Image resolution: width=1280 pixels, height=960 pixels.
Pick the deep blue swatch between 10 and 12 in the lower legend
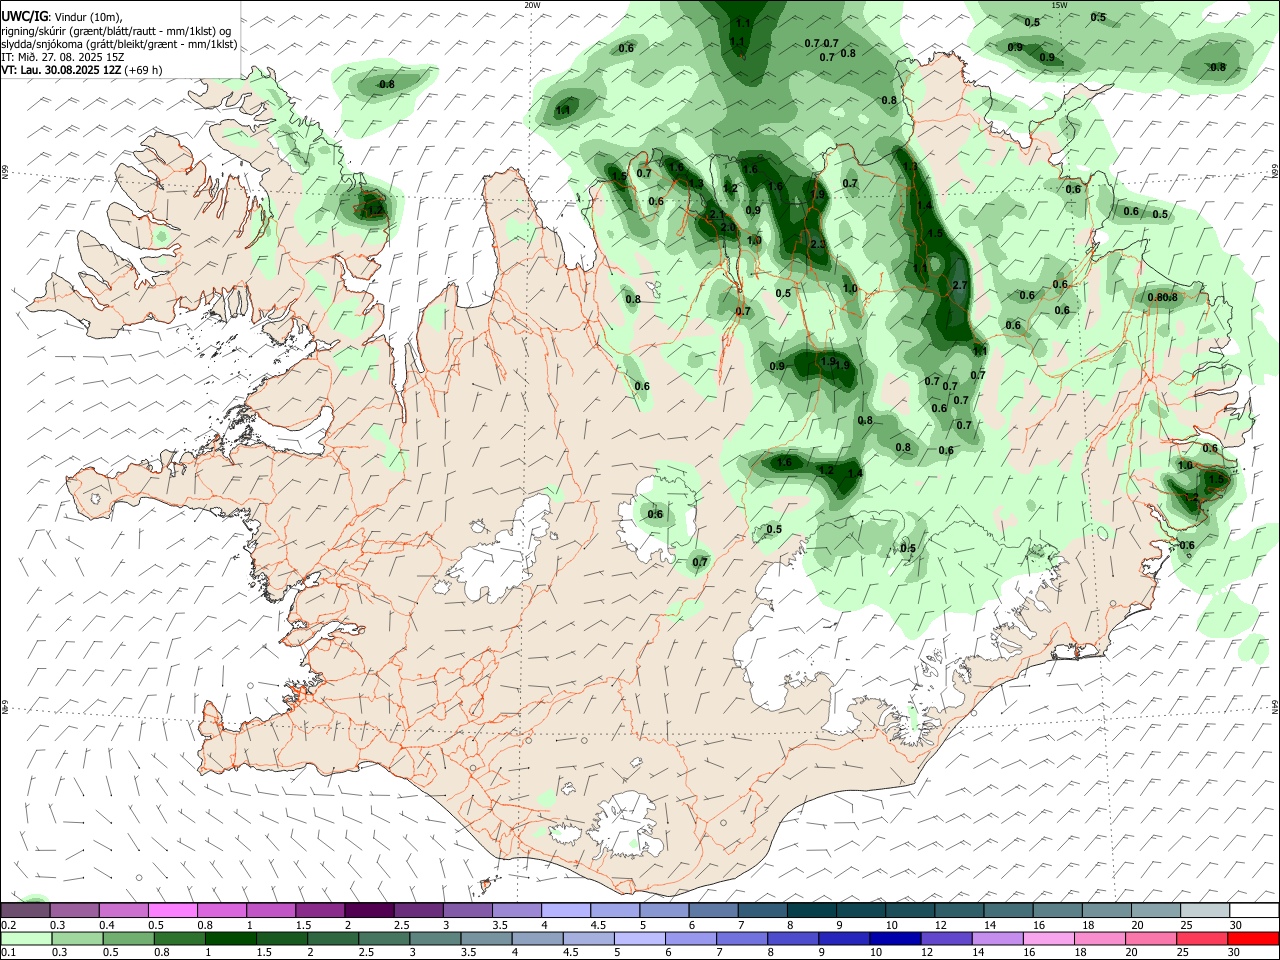tap(895, 938)
